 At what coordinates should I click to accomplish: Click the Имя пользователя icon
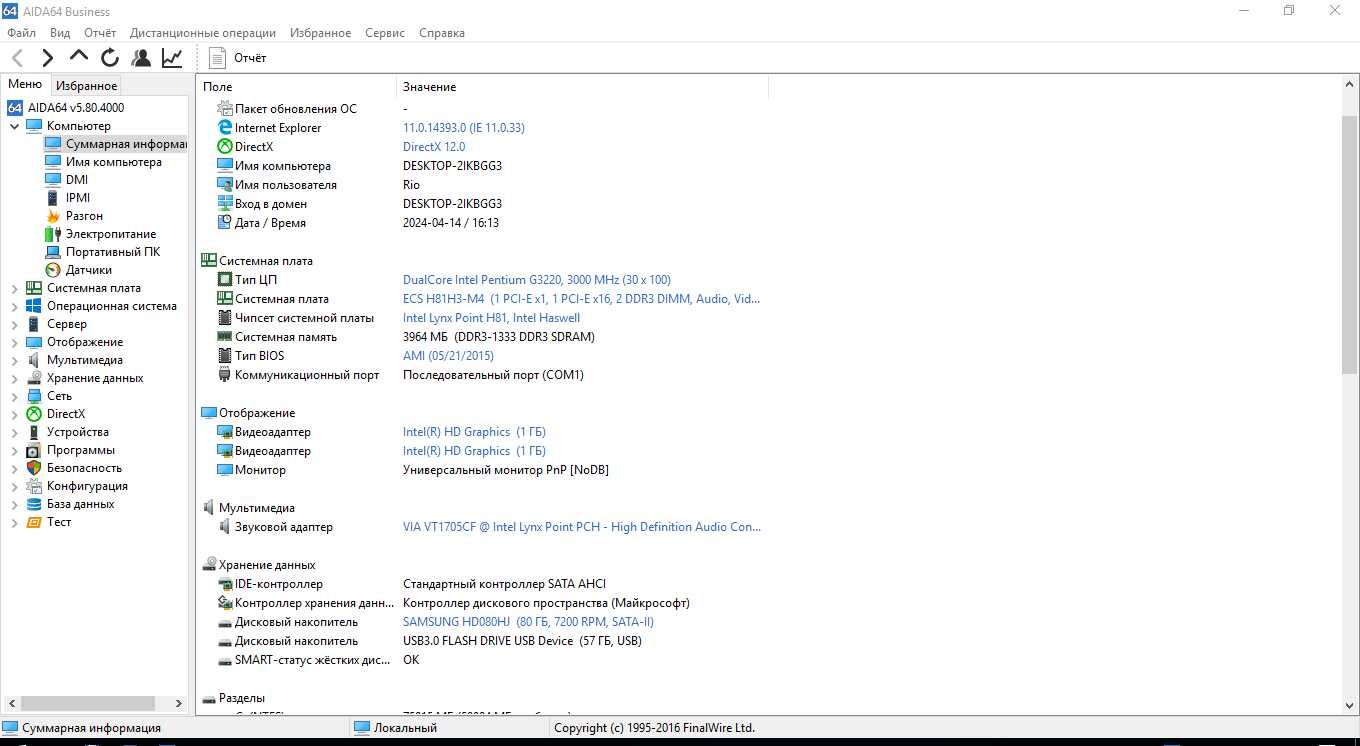pos(225,185)
